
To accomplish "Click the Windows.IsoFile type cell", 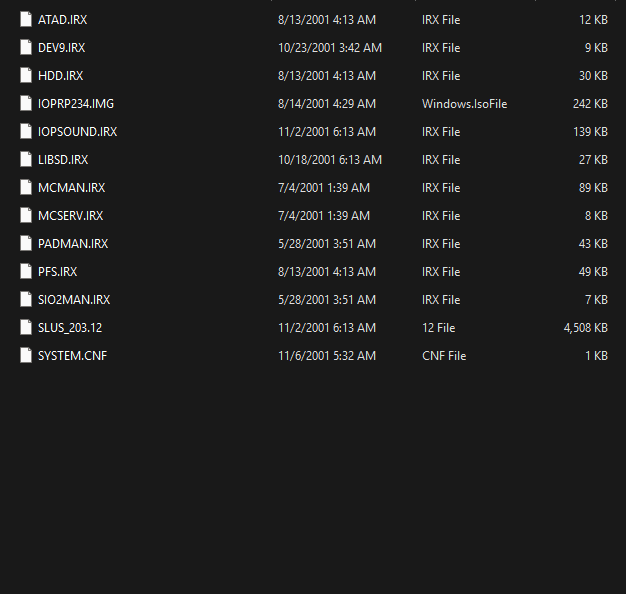I will (x=465, y=104).
